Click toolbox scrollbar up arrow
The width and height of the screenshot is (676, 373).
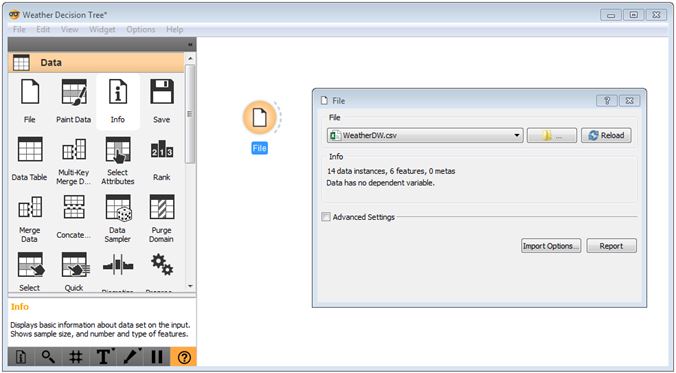[190, 59]
